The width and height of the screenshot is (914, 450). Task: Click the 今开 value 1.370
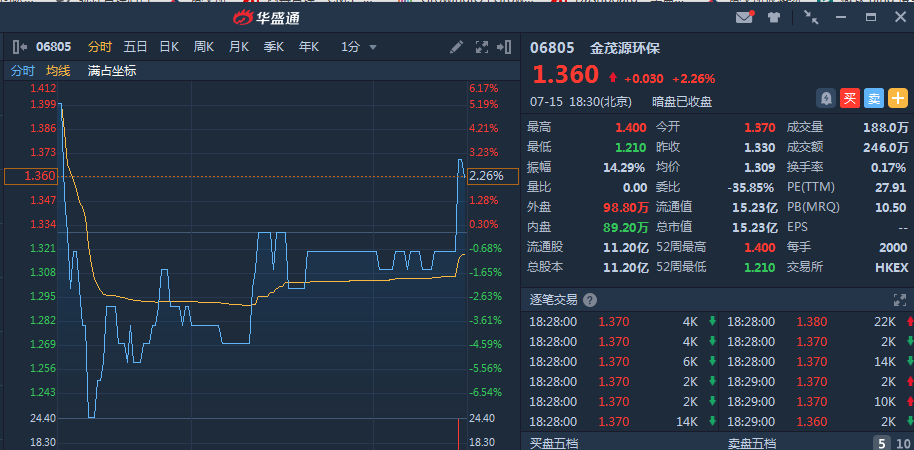(760, 128)
